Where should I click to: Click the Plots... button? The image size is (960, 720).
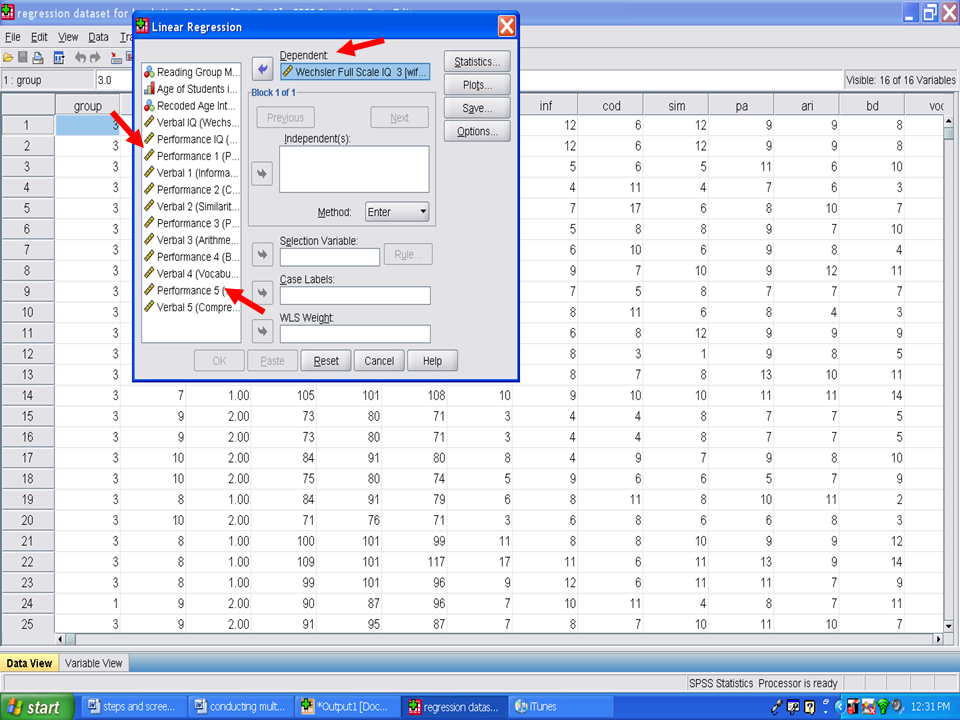coord(477,85)
